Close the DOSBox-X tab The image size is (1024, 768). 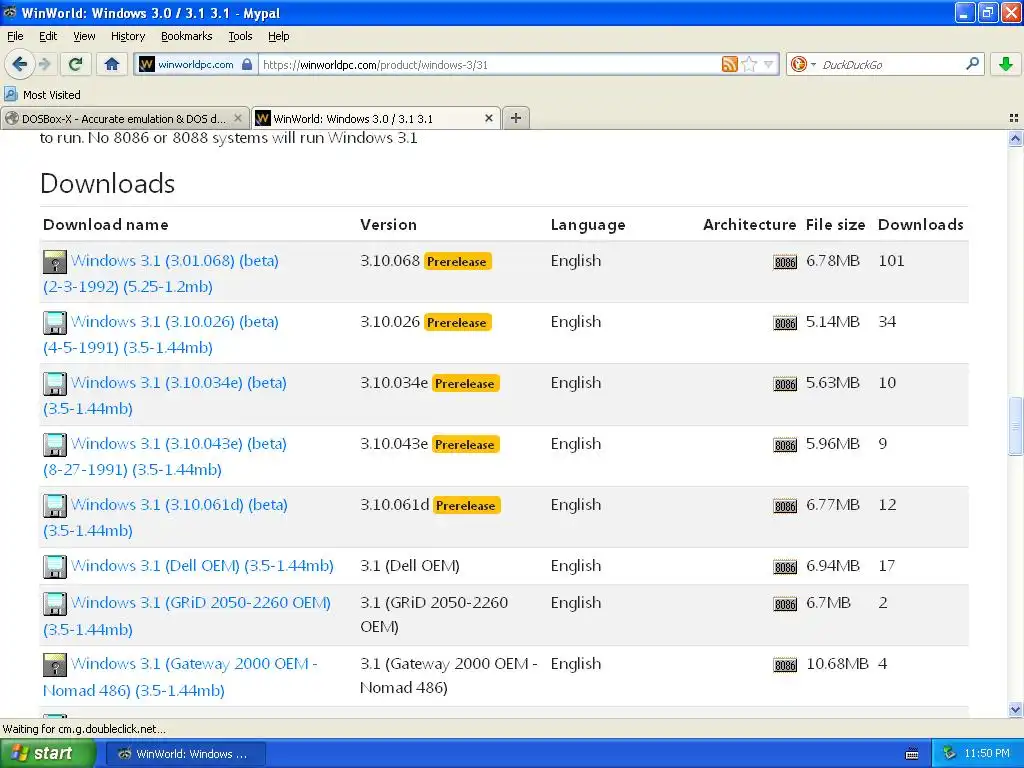[x=238, y=118]
